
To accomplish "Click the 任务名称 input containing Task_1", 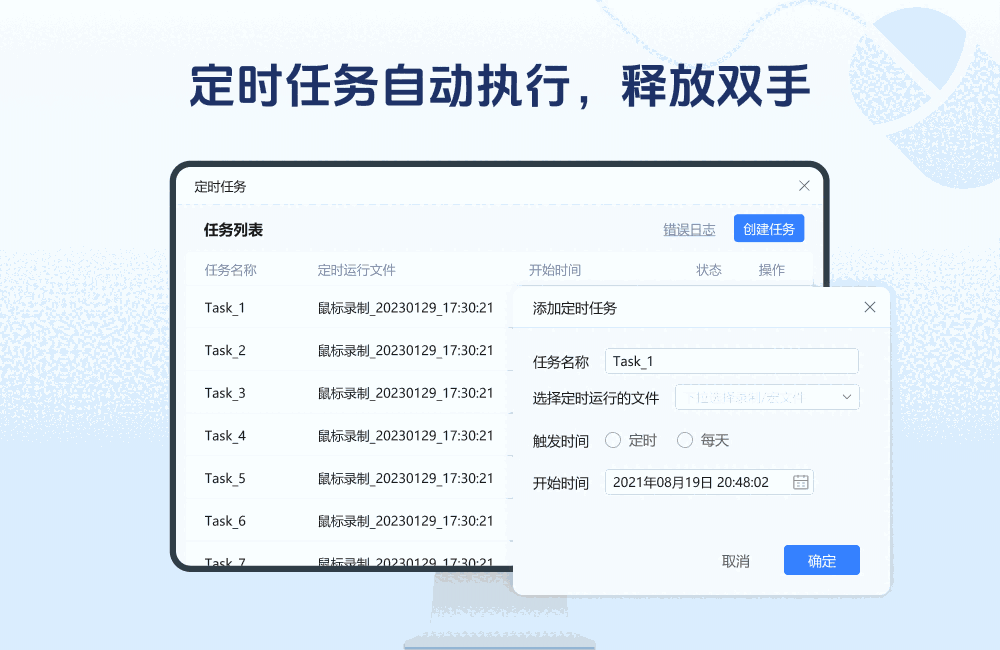I will click(731, 360).
